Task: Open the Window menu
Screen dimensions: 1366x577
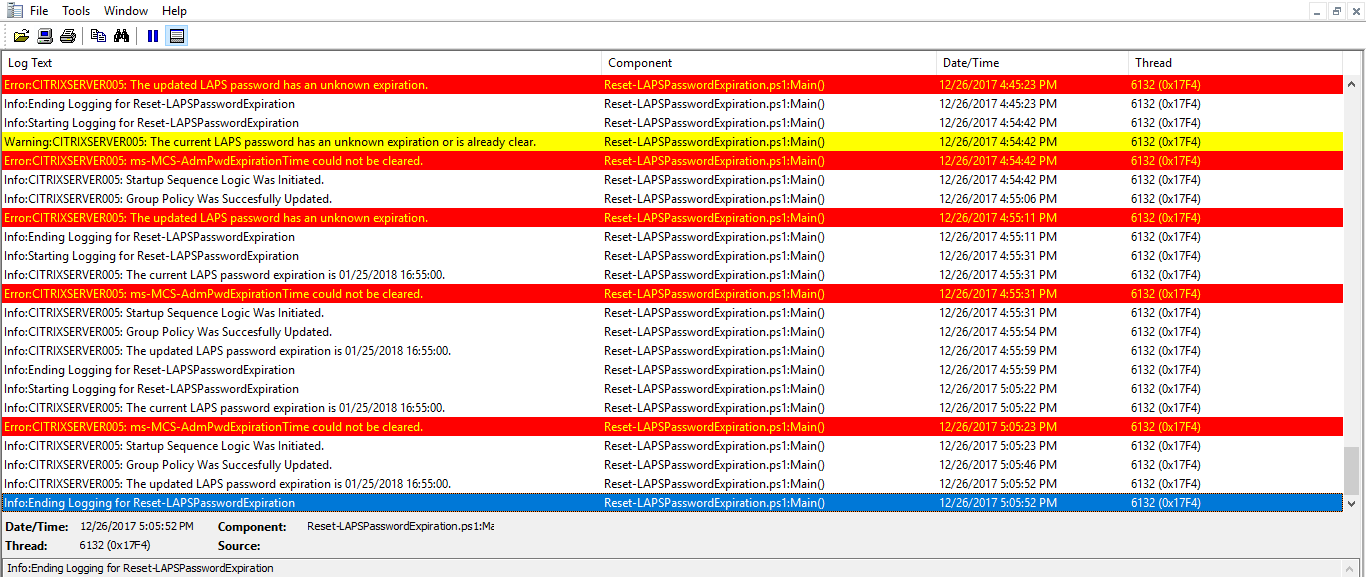Action: click(x=126, y=11)
